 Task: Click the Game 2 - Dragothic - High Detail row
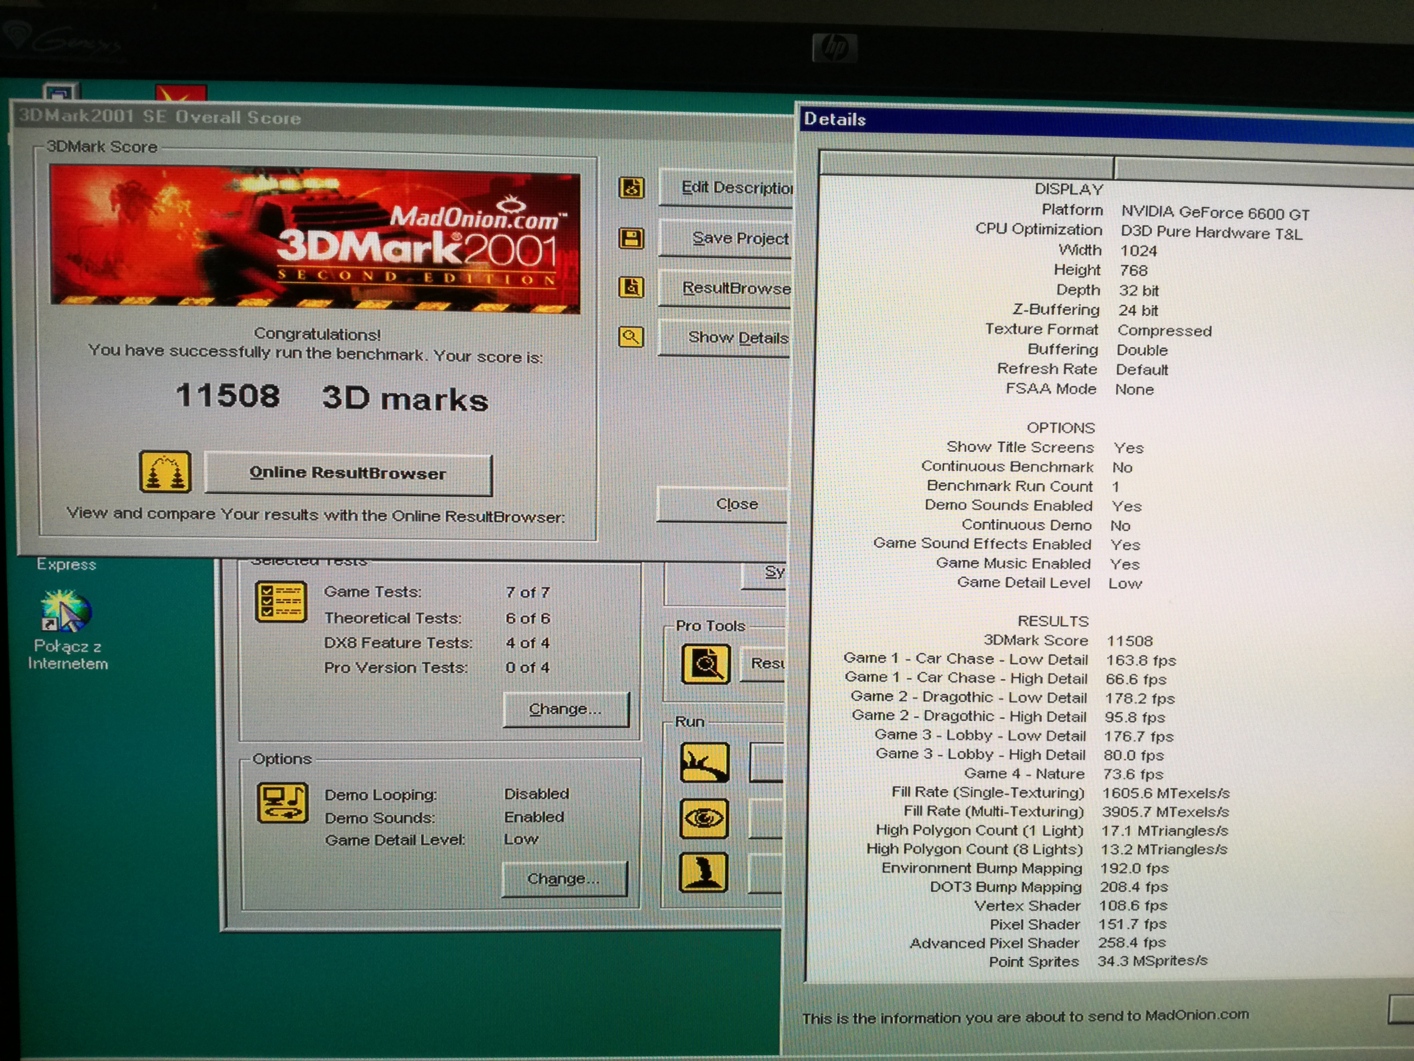coord(1009,716)
